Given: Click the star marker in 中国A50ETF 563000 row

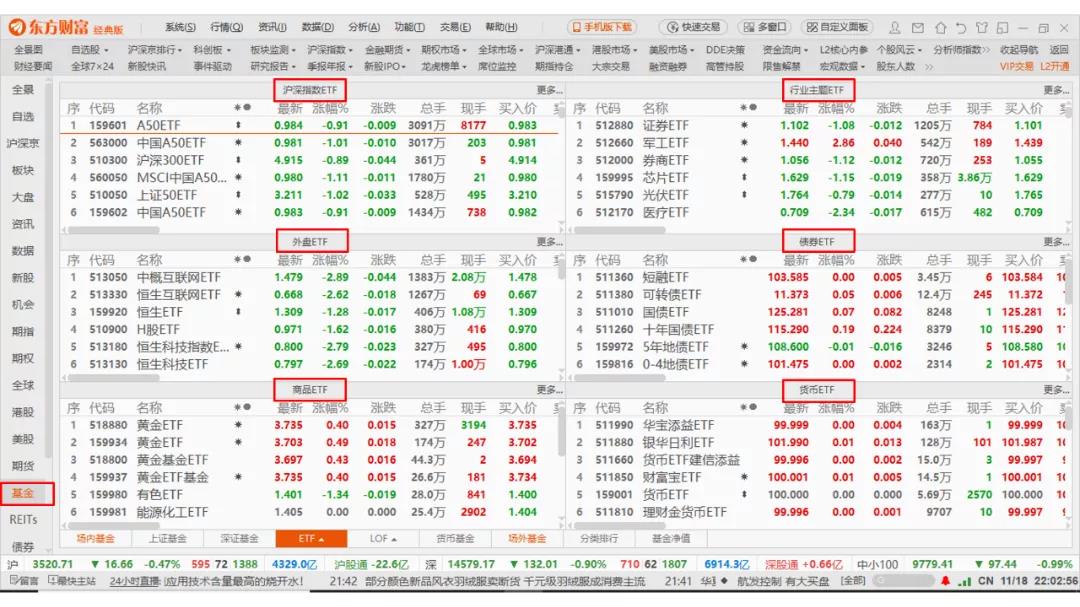Looking at the screenshot, I should pos(238,143).
